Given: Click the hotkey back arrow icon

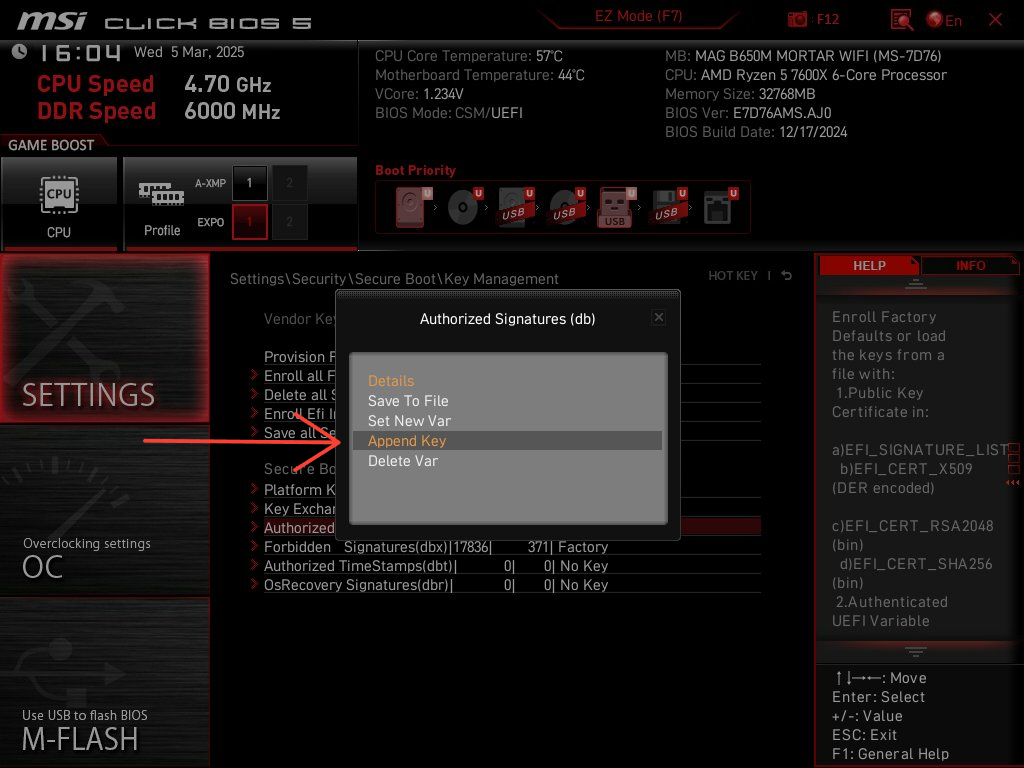Looking at the screenshot, I should pyautogui.click(x=787, y=276).
